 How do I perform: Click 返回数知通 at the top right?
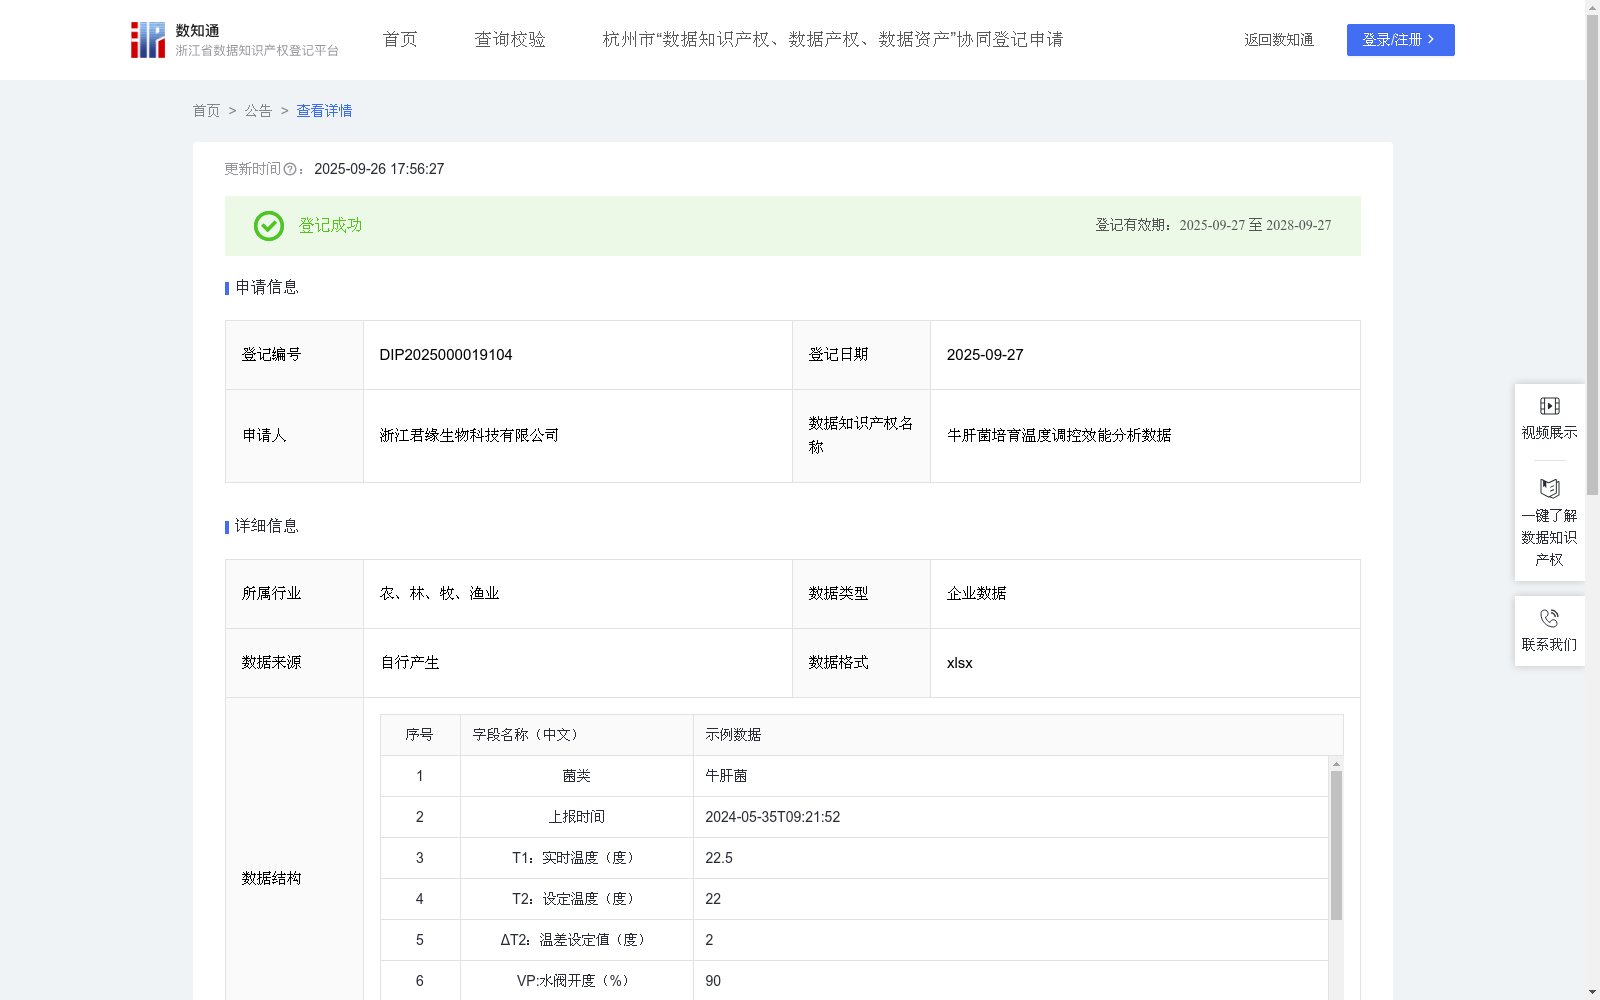click(x=1279, y=39)
